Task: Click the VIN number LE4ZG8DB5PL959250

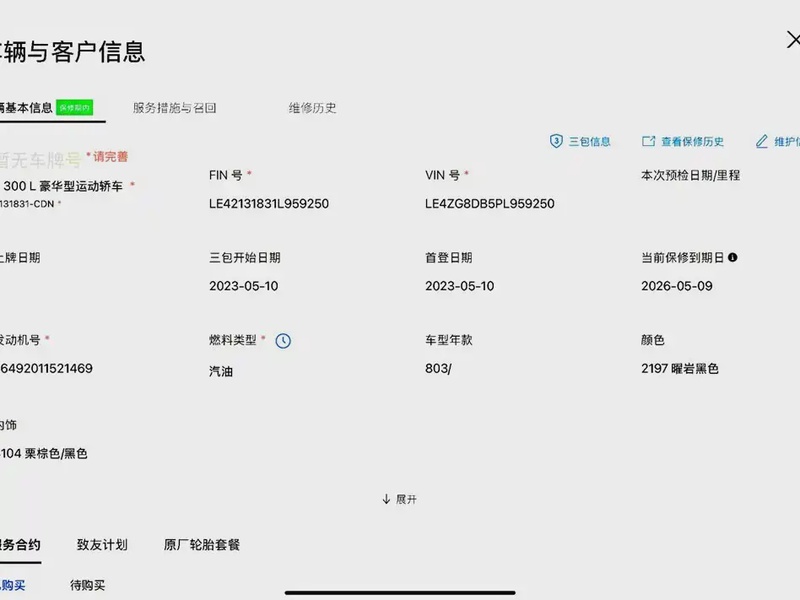Action: (489, 204)
